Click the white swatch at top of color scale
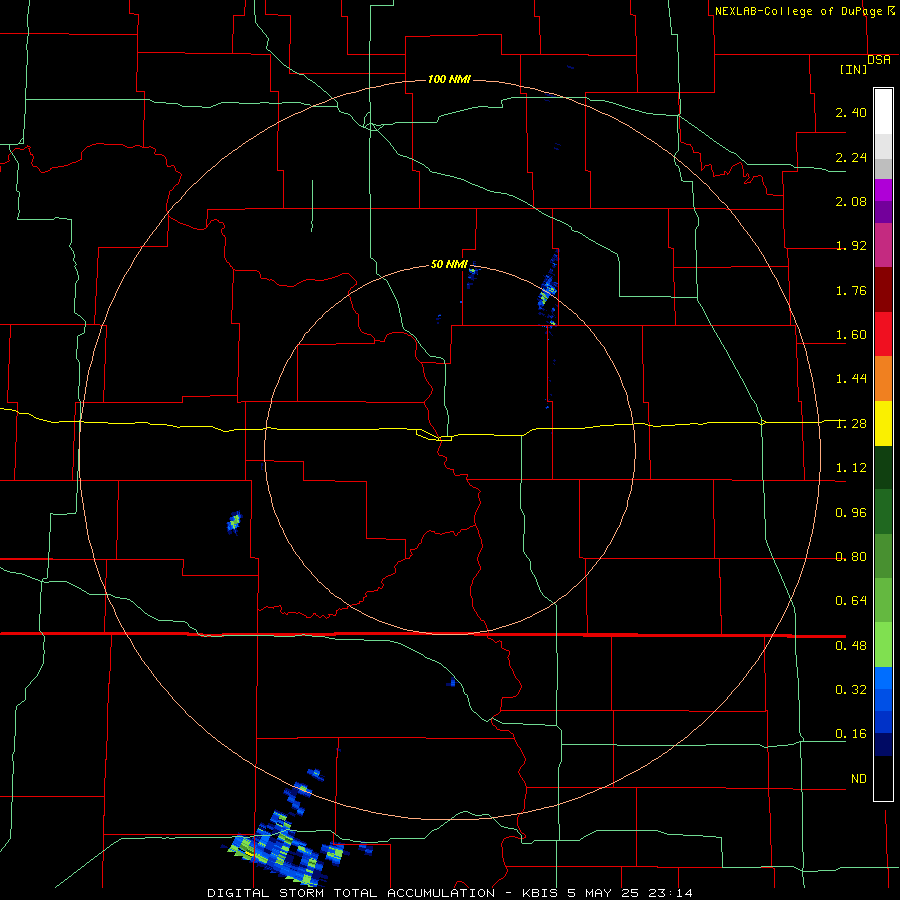The height and width of the screenshot is (900, 900). [x=883, y=112]
